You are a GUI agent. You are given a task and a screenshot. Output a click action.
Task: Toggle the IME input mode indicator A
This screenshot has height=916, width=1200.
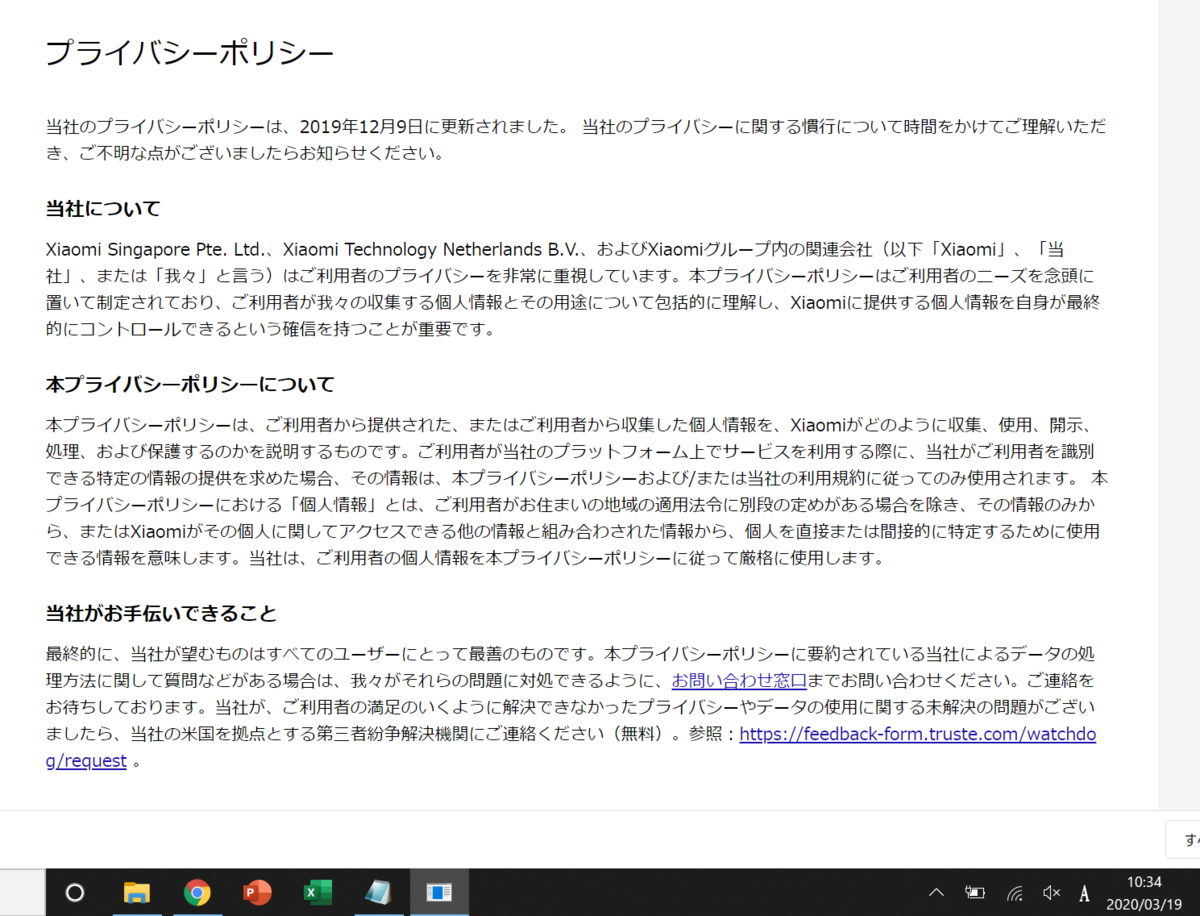pyautogui.click(x=1085, y=893)
